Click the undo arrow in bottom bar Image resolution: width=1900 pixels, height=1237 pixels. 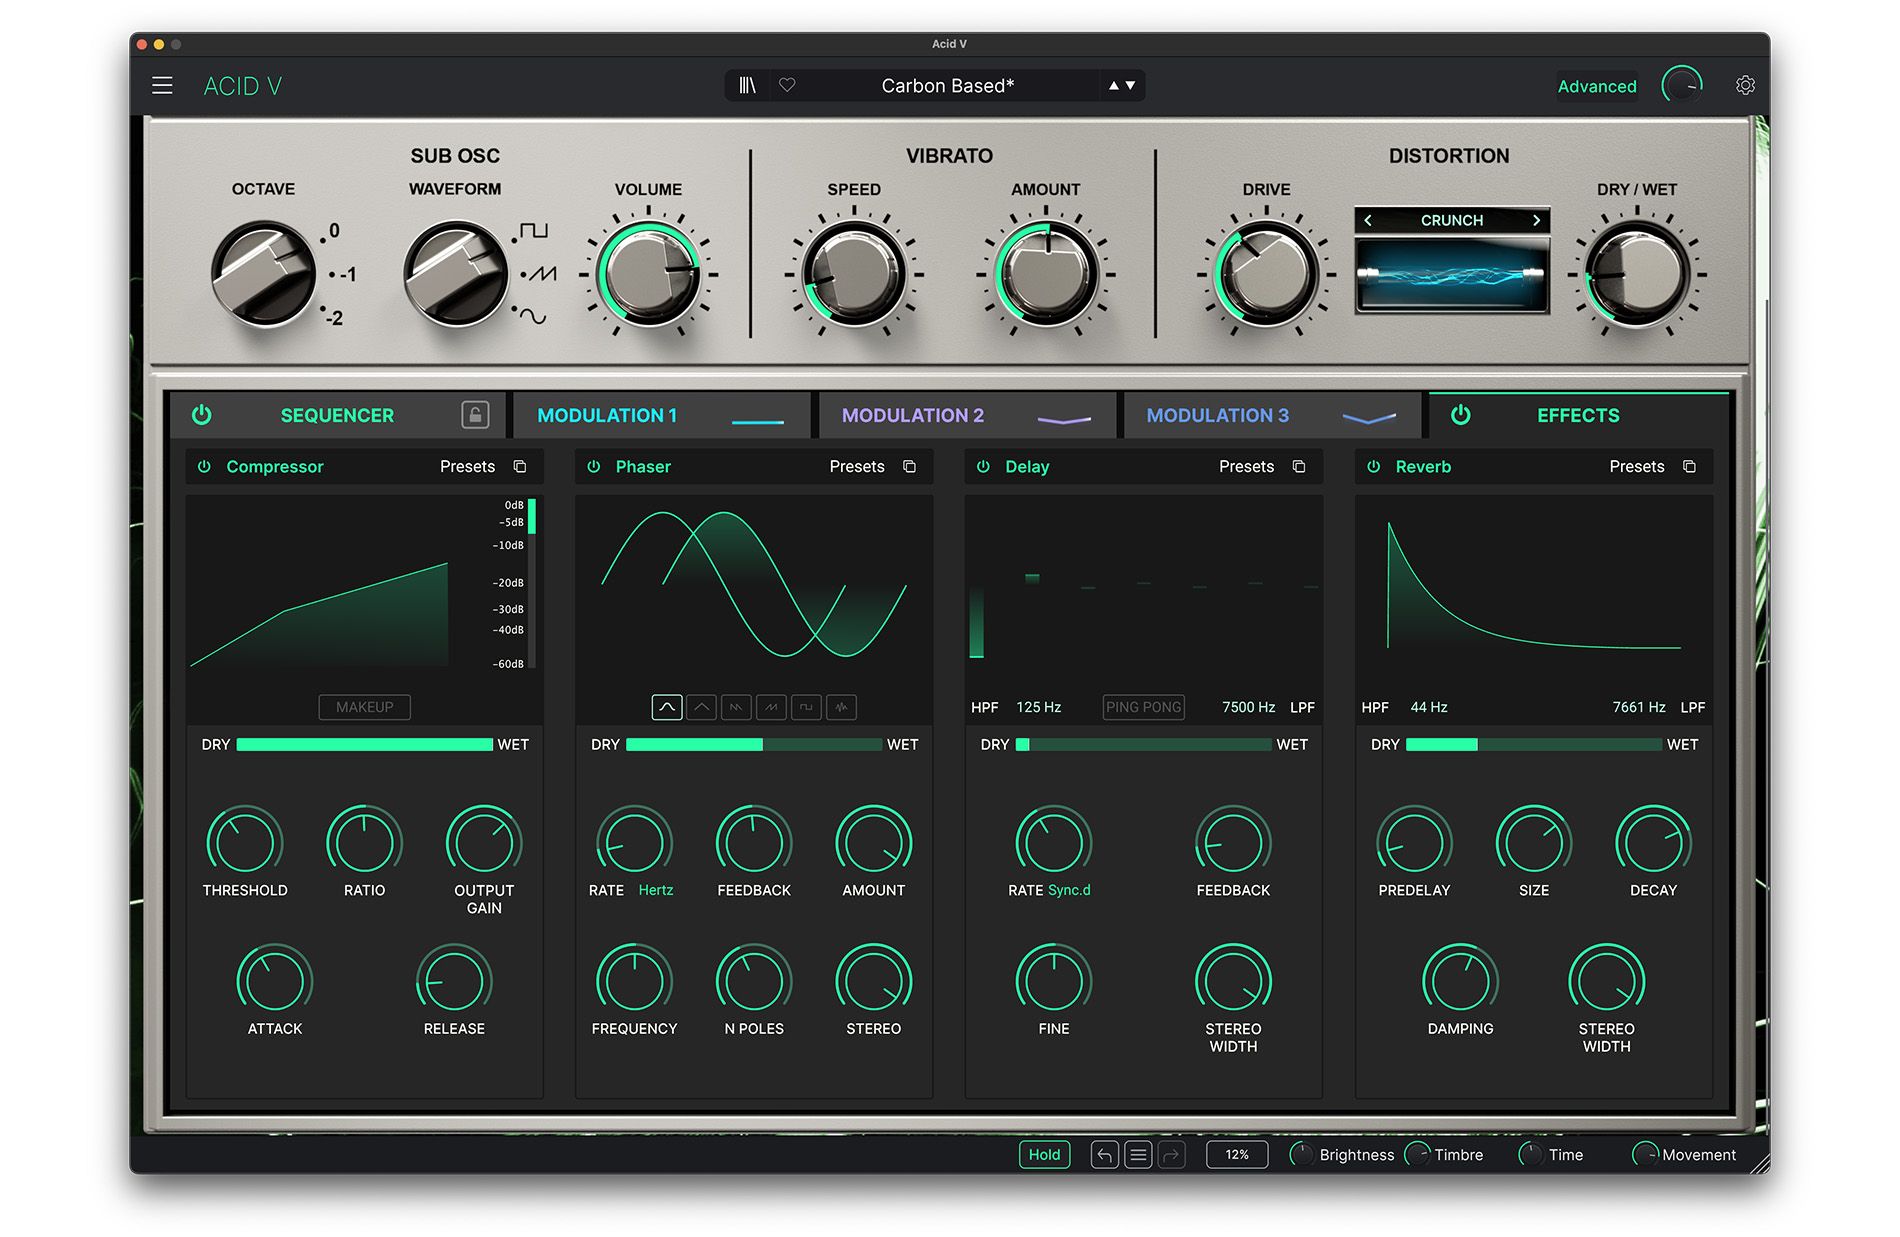tap(1104, 1155)
